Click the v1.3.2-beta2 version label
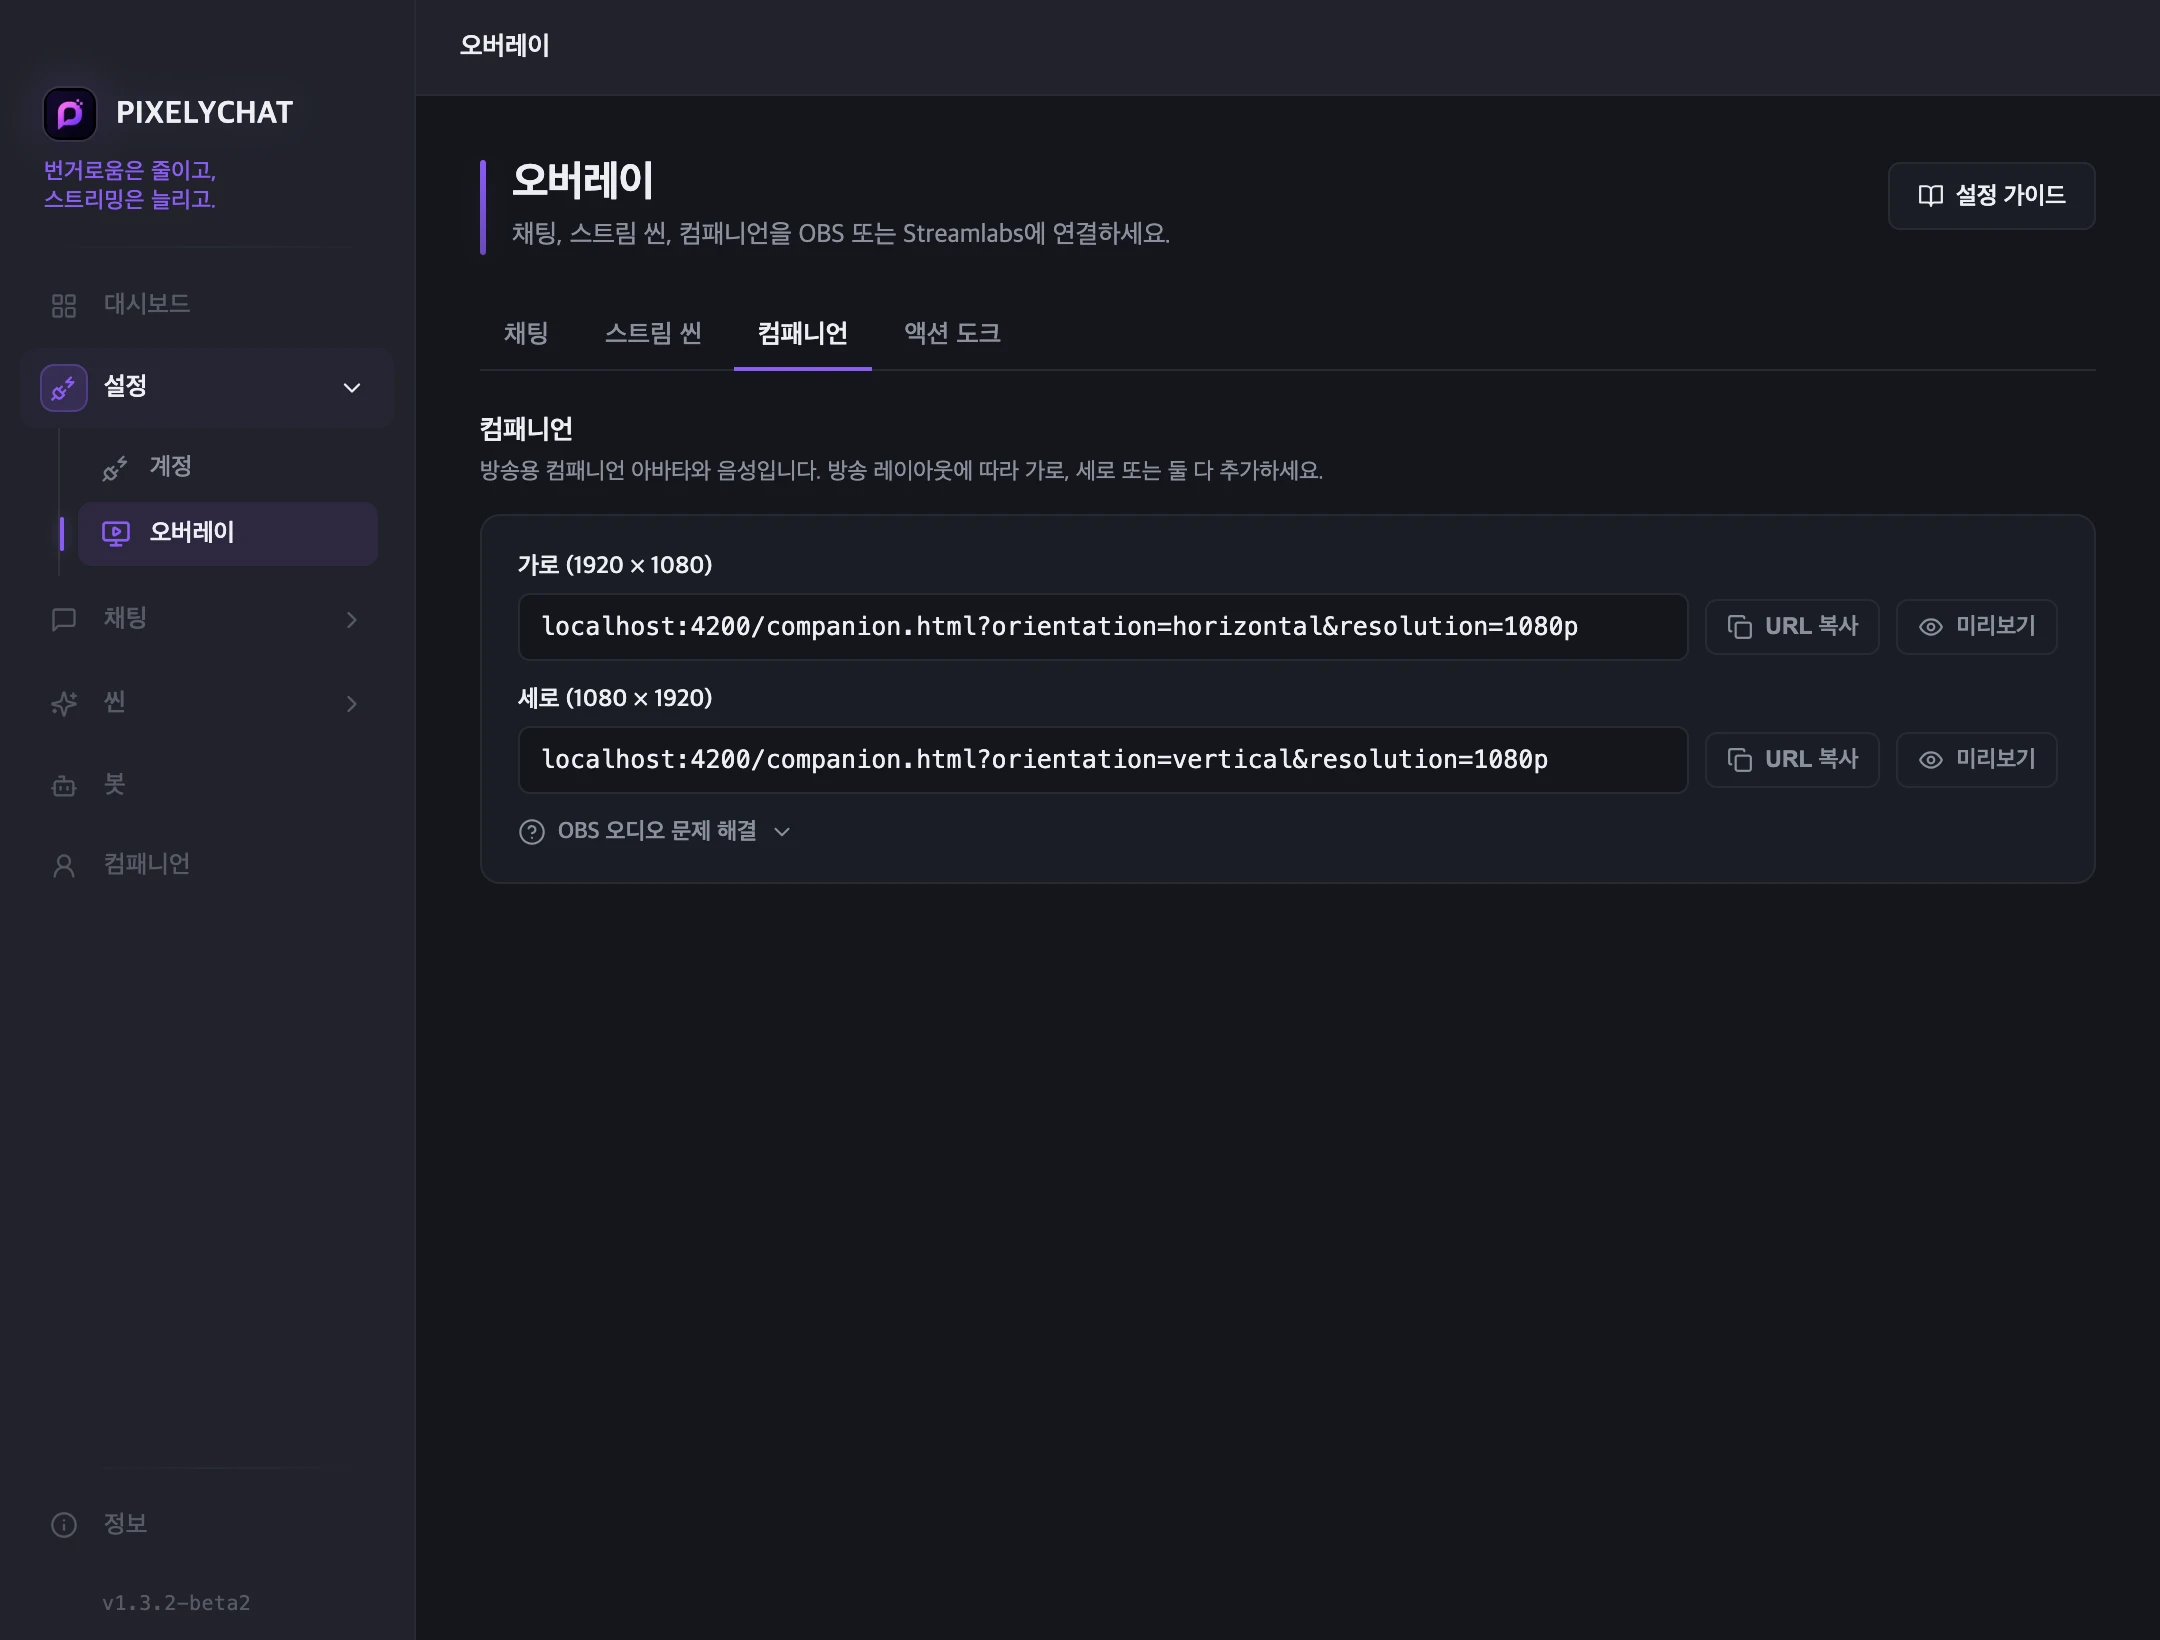This screenshot has height=1640, width=2160. pyautogui.click(x=176, y=1603)
